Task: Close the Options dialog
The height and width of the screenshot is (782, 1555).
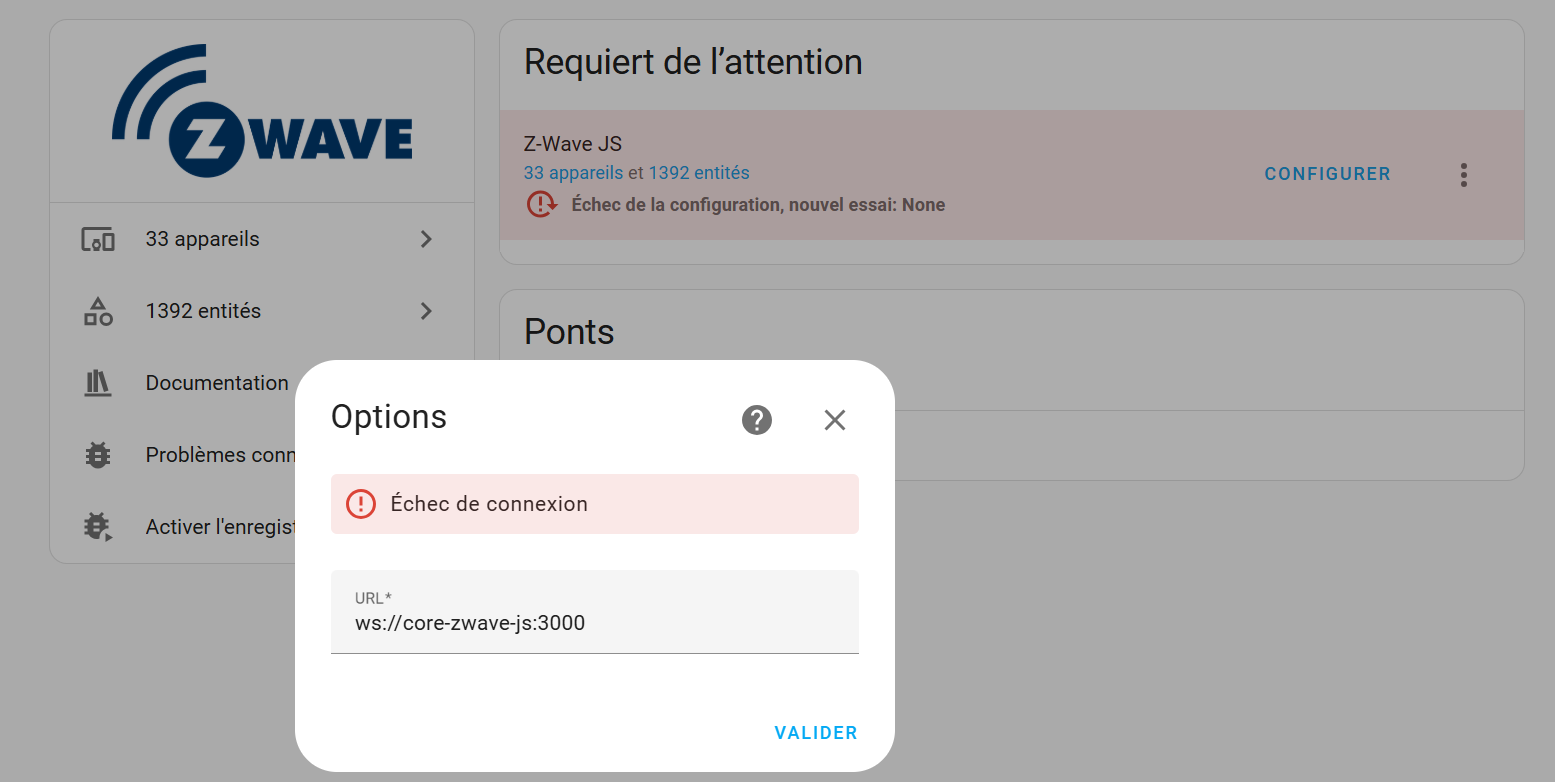Action: (835, 420)
